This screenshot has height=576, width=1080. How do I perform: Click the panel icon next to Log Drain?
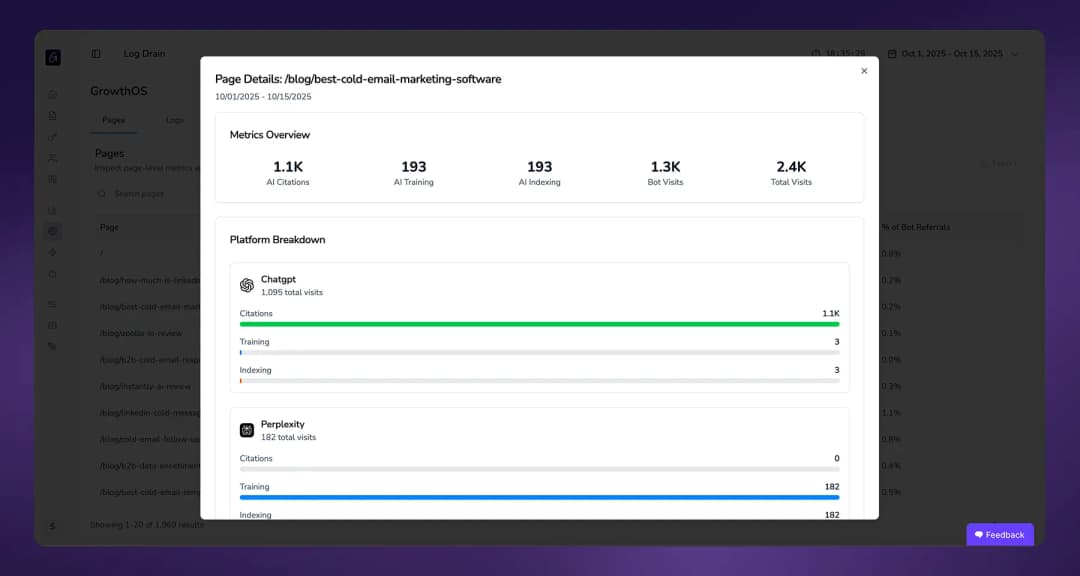(95, 53)
